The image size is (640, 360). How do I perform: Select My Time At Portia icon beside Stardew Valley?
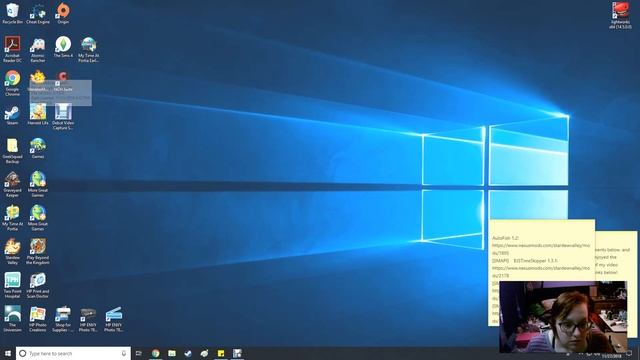12,218
